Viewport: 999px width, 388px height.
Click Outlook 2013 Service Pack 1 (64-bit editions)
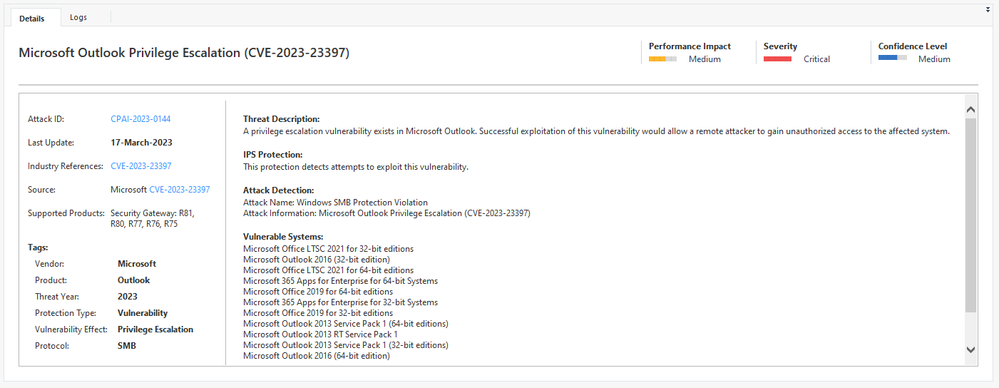click(x=346, y=324)
